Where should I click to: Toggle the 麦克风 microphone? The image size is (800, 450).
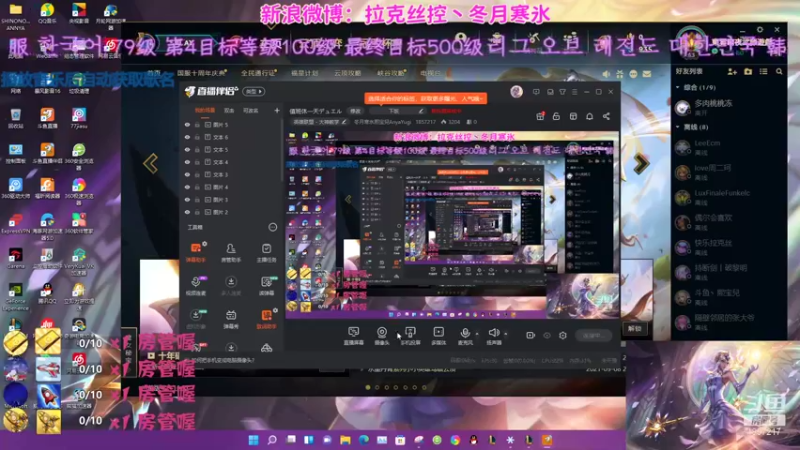(465, 336)
